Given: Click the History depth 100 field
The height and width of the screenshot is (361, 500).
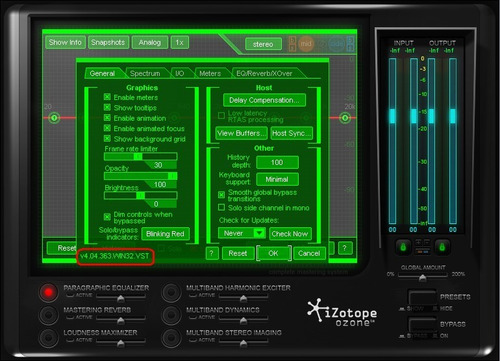Looking at the screenshot, I should pos(277,162).
